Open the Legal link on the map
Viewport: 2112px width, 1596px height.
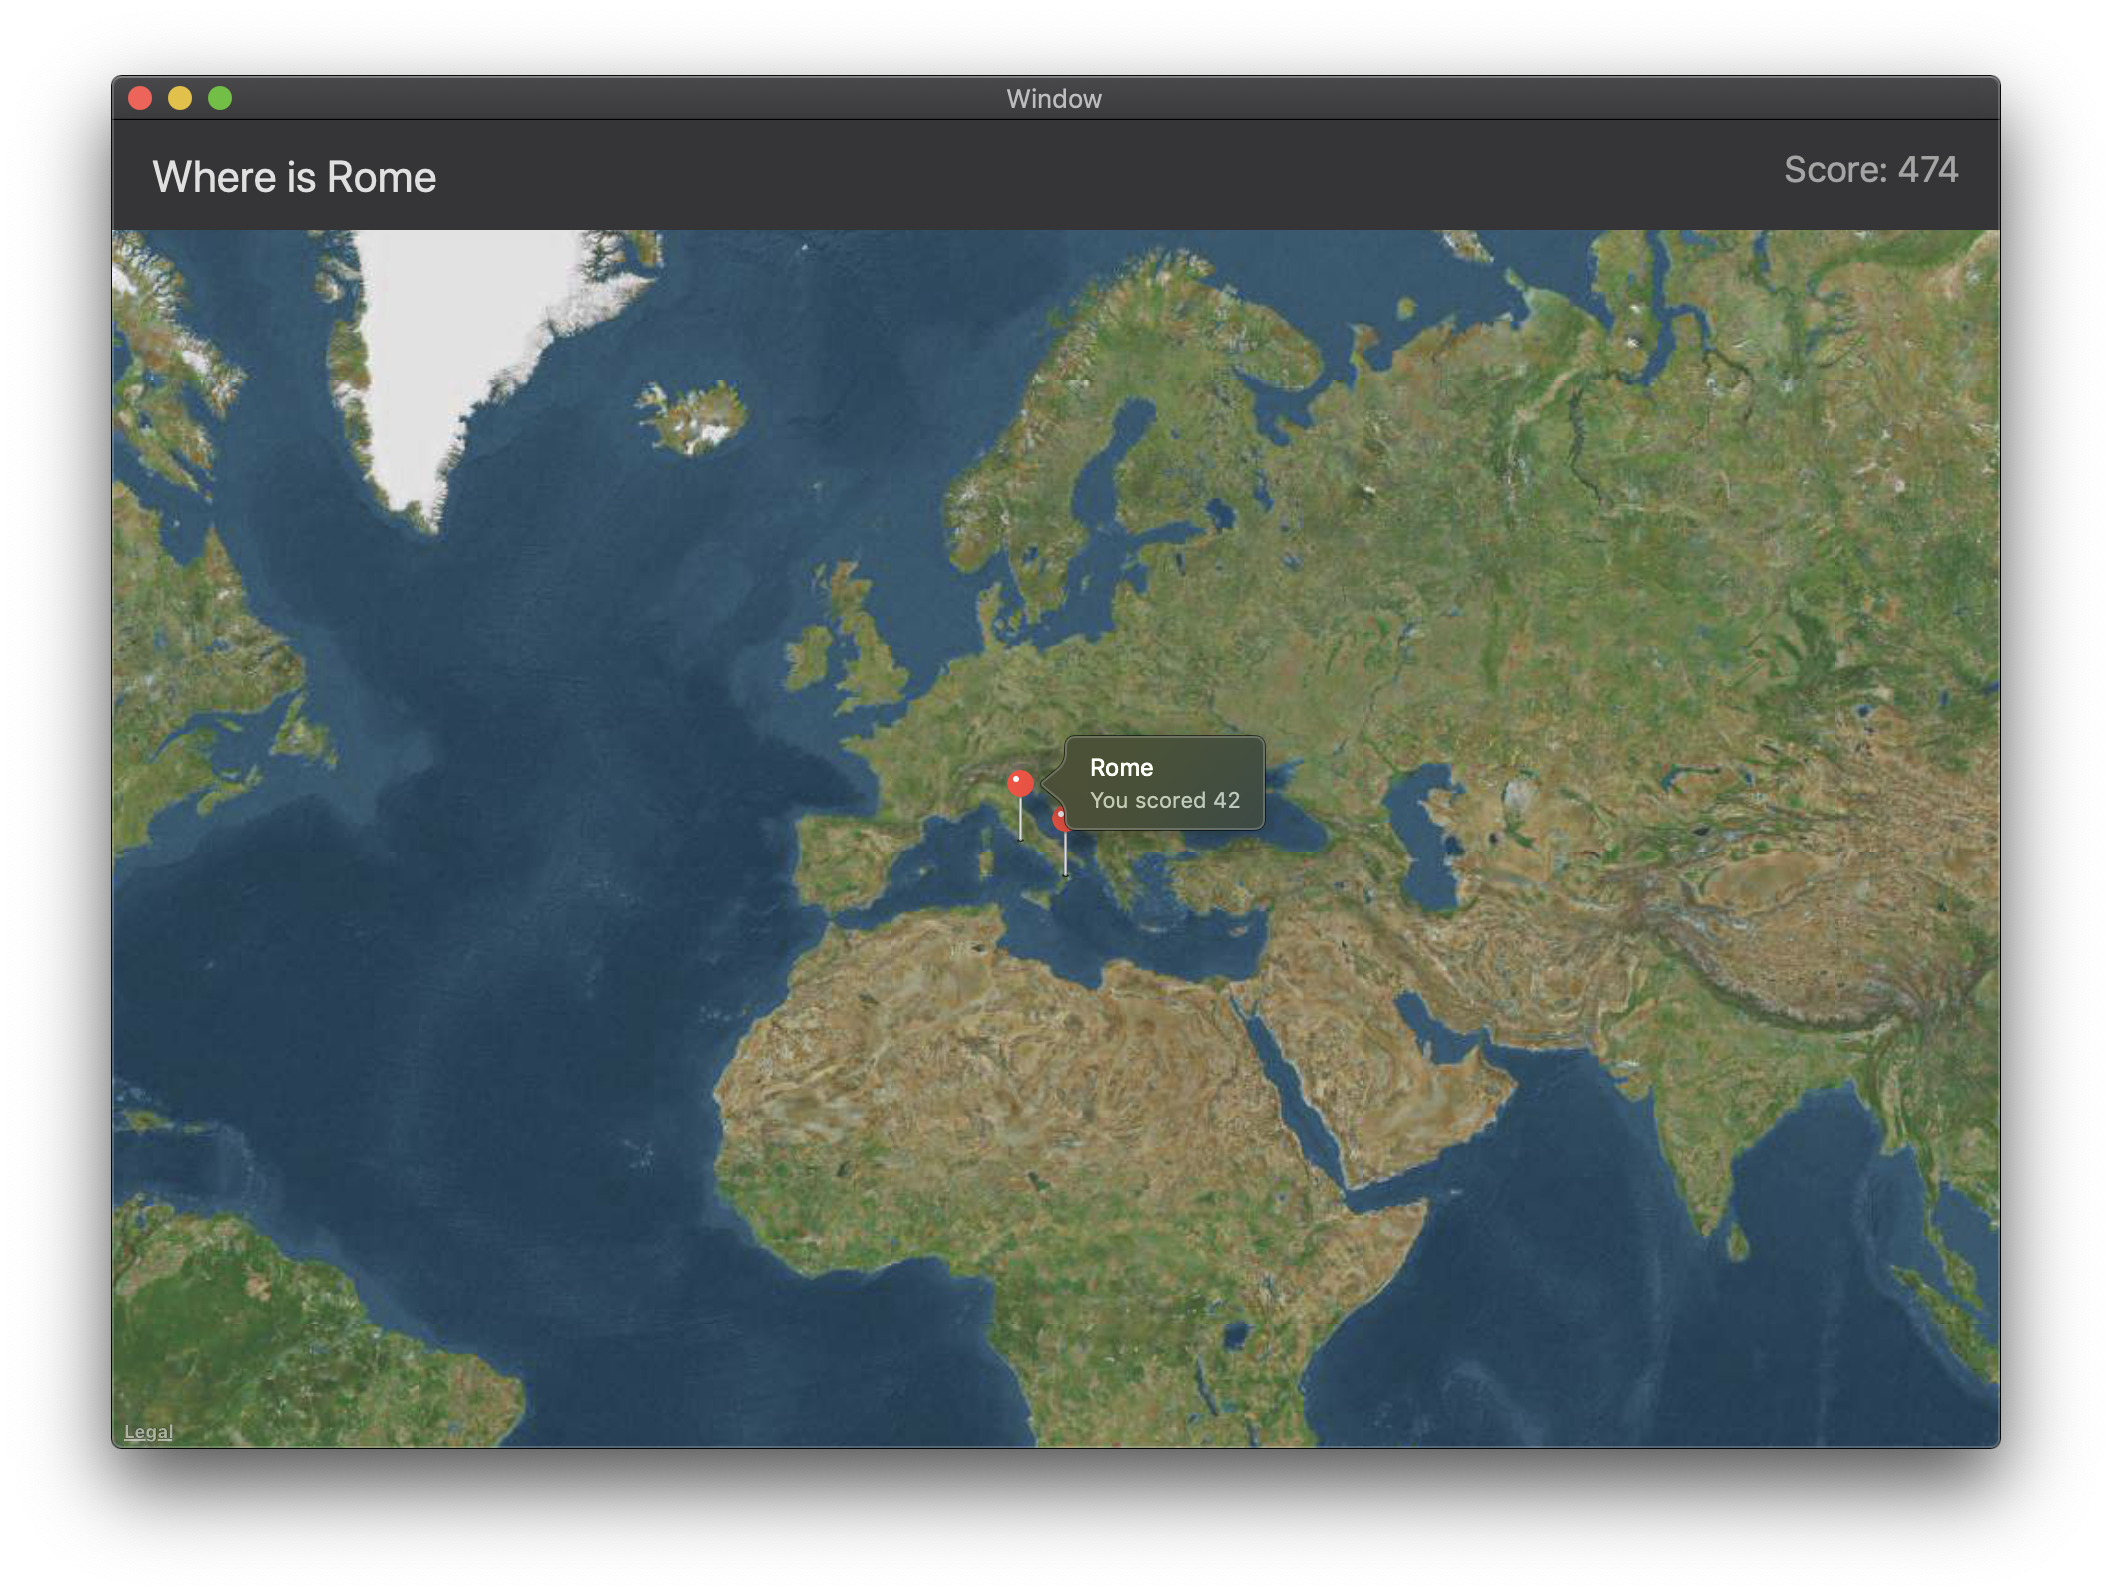pyautogui.click(x=148, y=1431)
